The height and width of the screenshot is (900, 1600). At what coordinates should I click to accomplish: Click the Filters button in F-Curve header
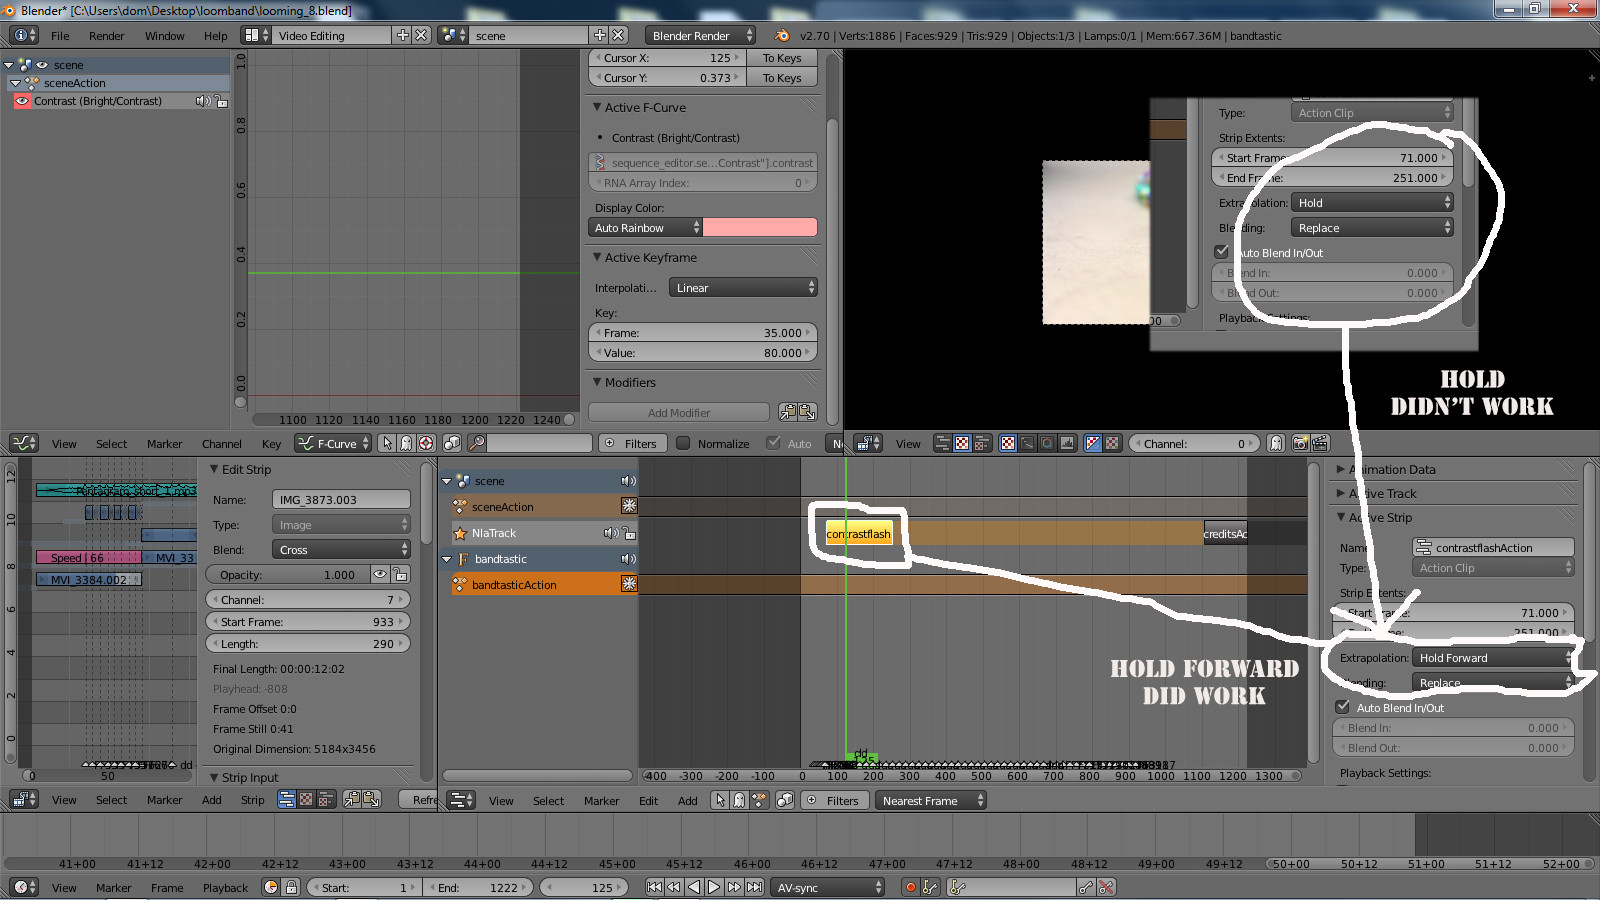pyautogui.click(x=631, y=443)
